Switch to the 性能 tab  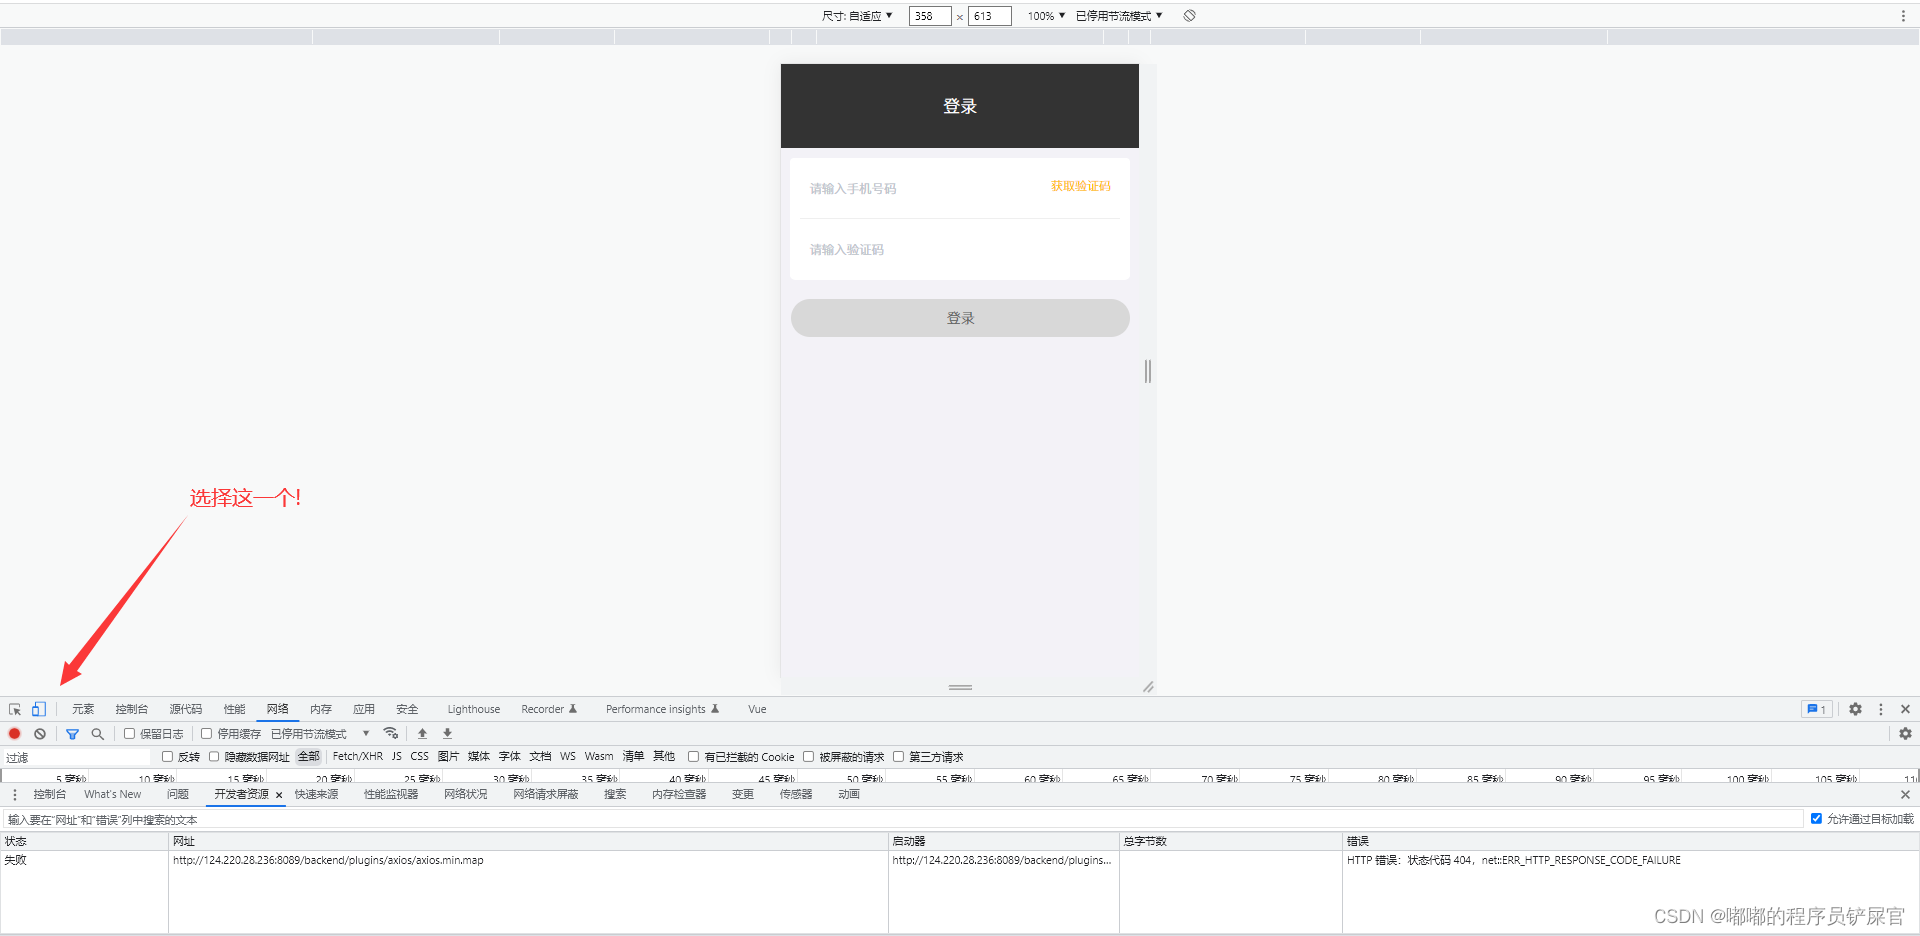click(x=234, y=709)
